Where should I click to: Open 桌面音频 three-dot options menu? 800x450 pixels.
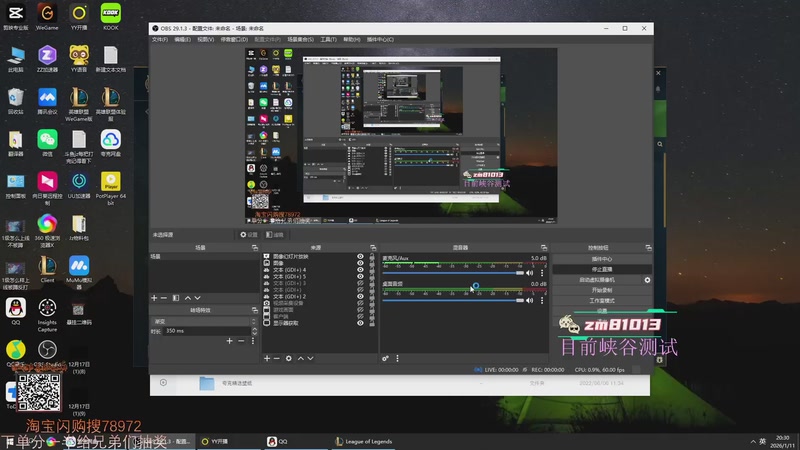coord(543,299)
